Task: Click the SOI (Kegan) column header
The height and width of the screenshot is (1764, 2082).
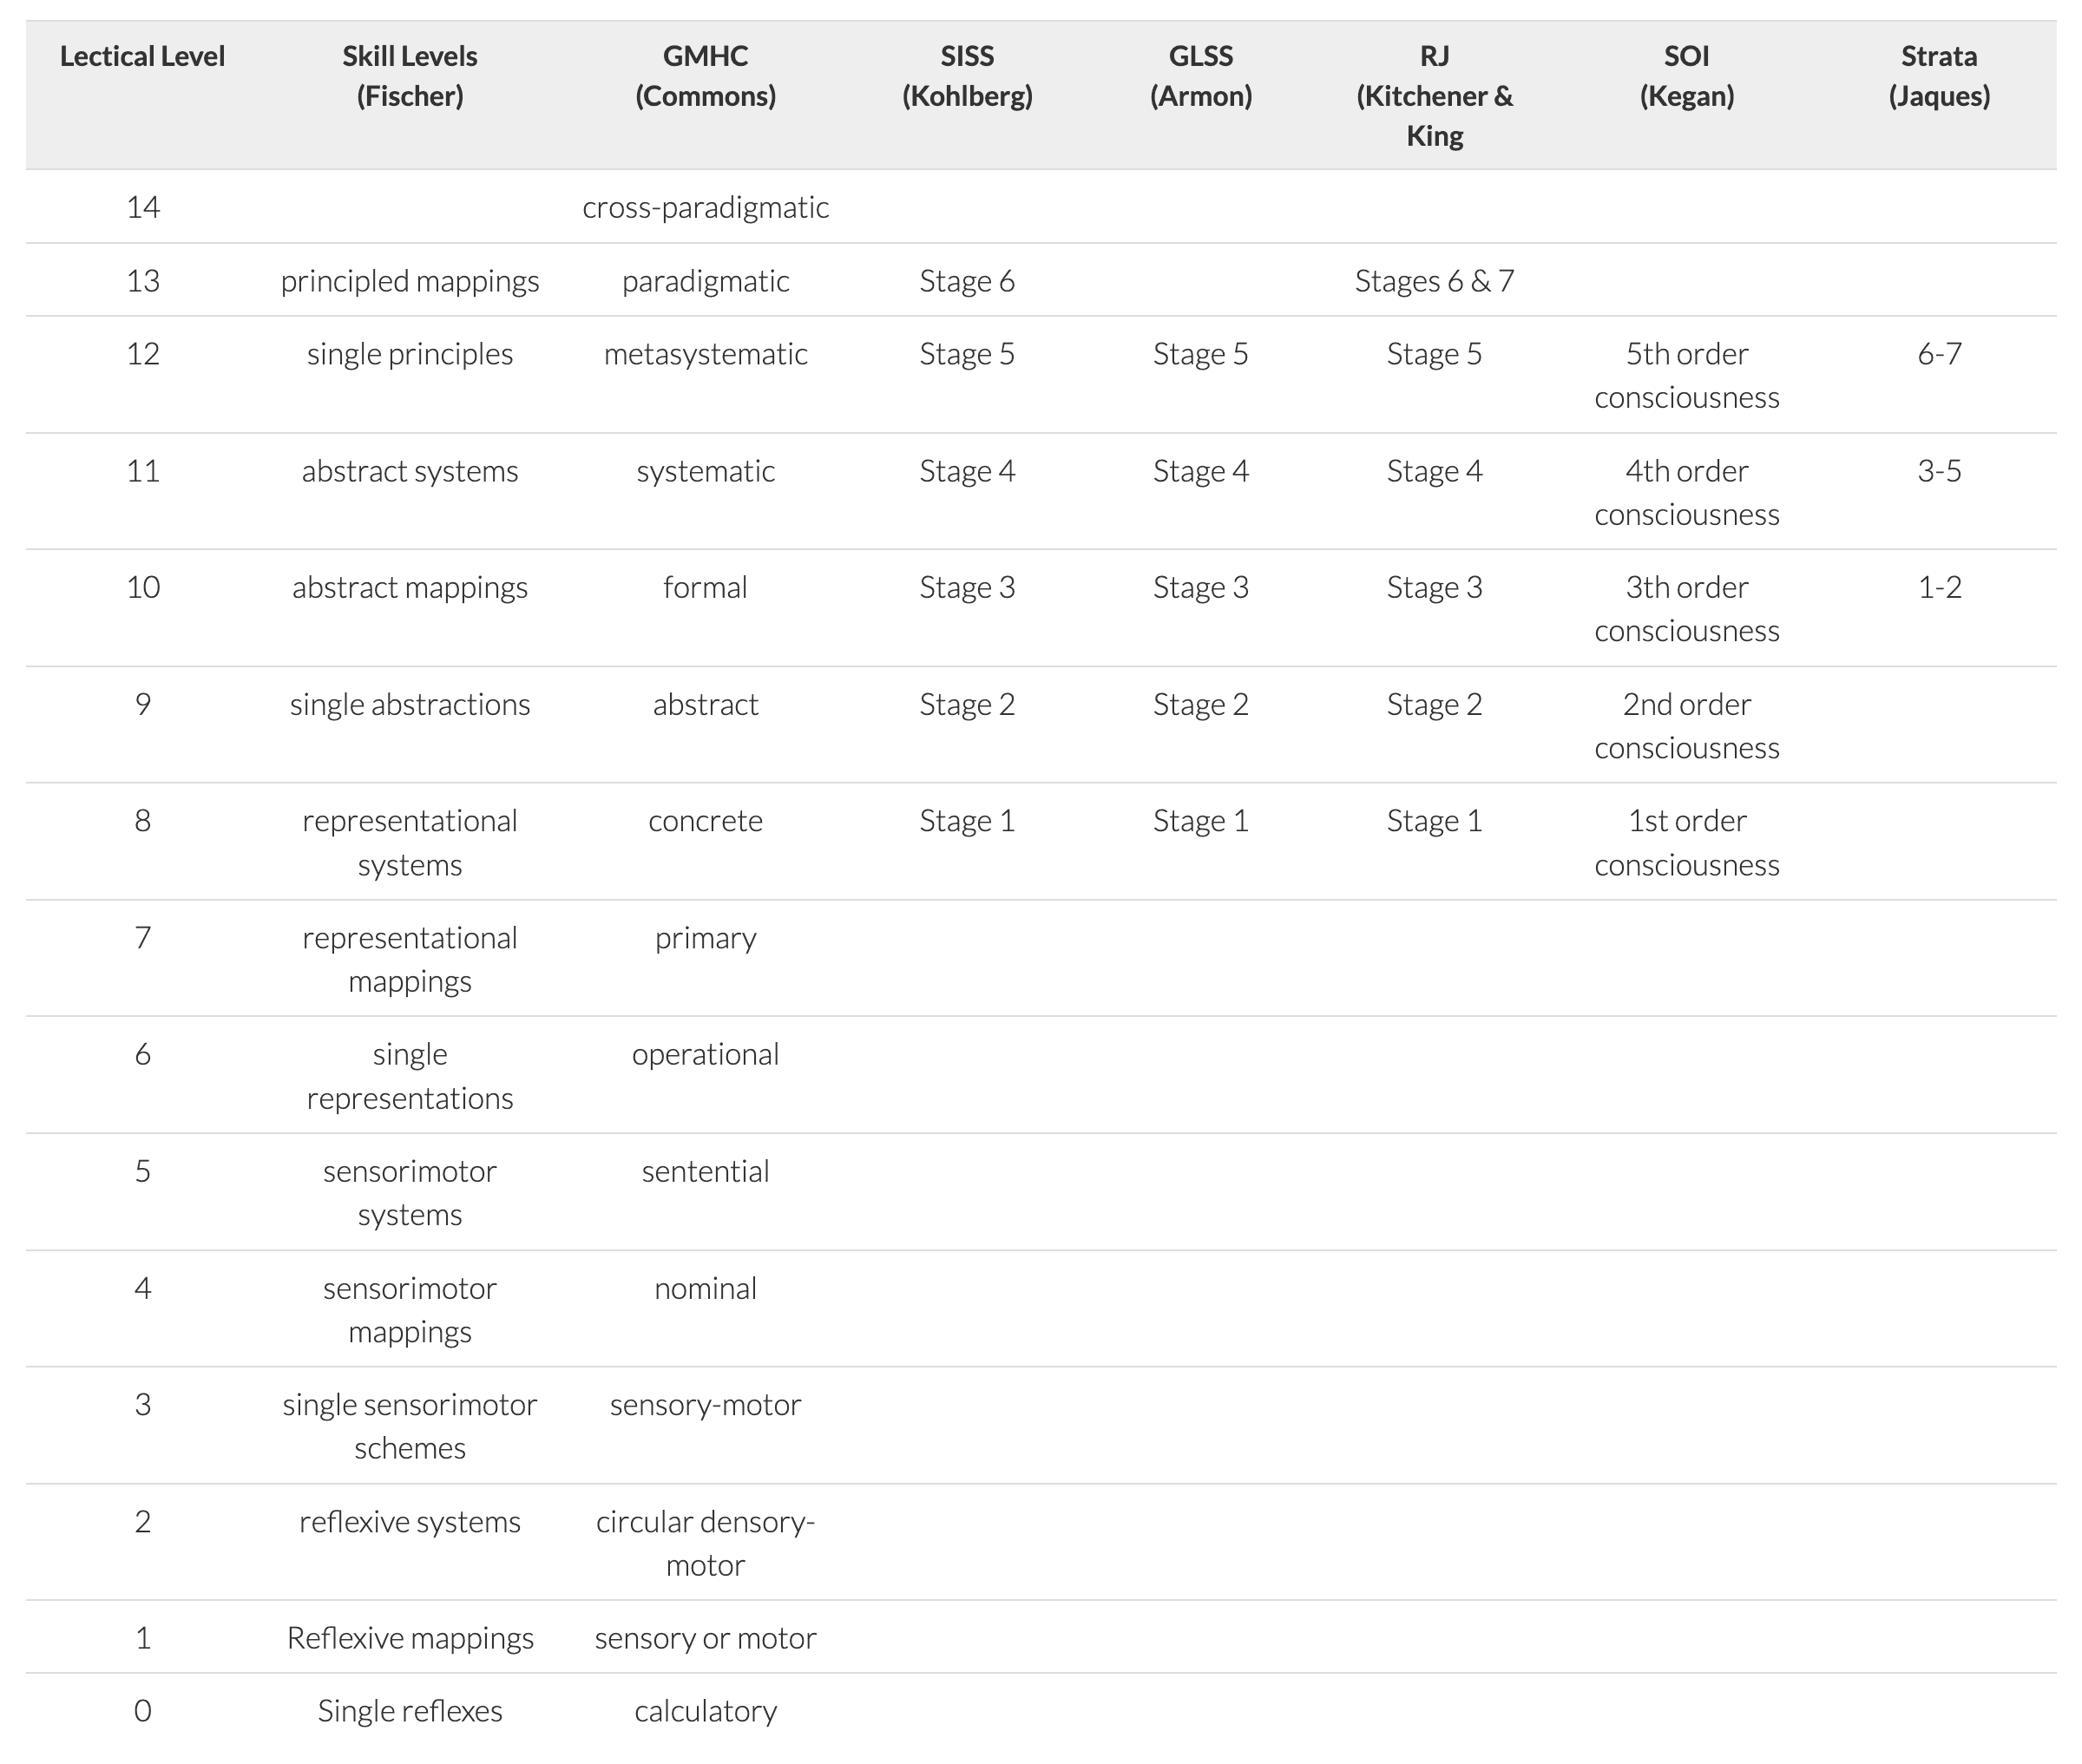Action: click(x=1686, y=76)
